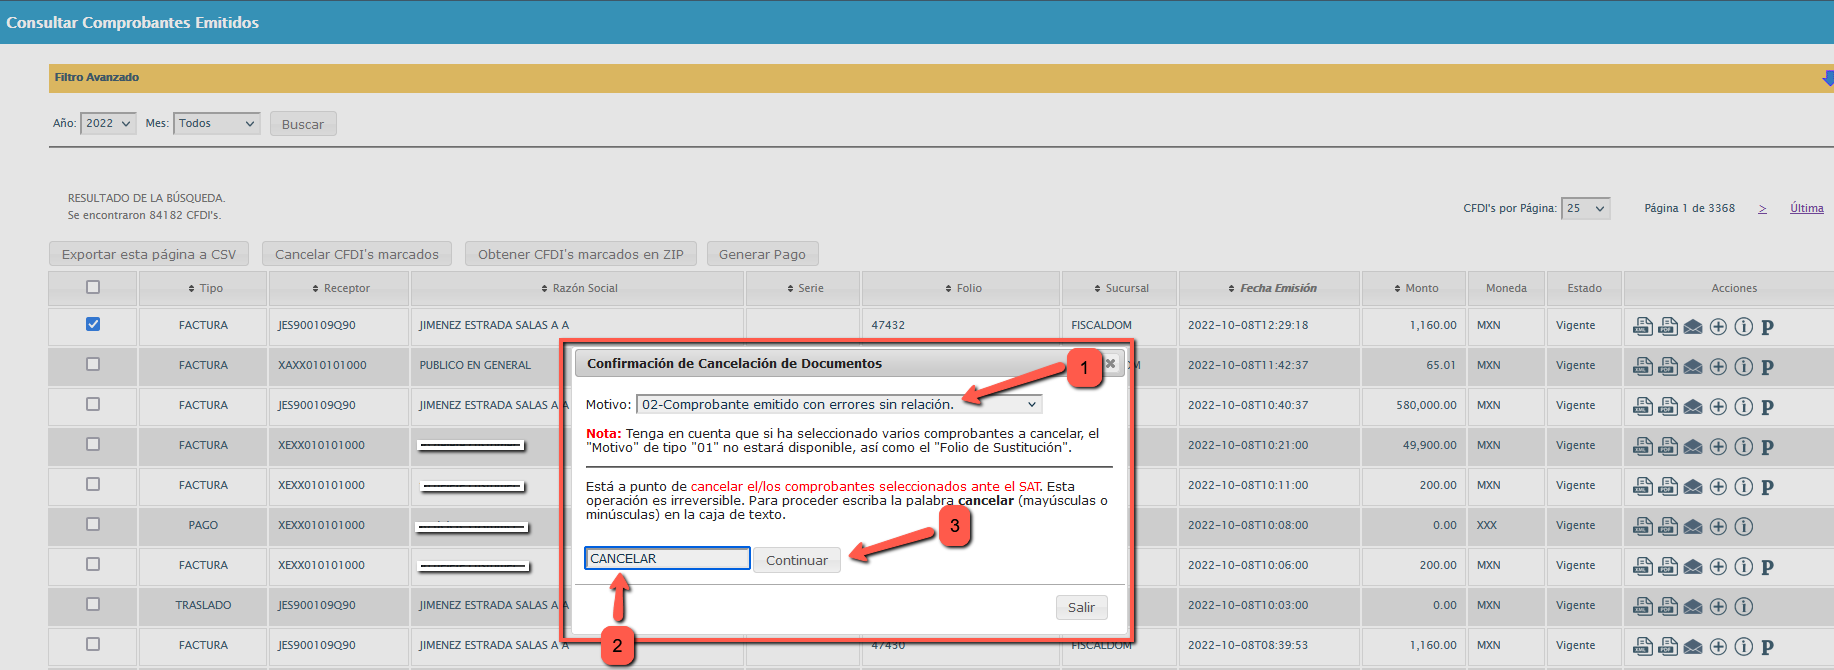The image size is (1834, 670).
Task: Open the Año dropdown showing 2022
Action: click(108, 124)
